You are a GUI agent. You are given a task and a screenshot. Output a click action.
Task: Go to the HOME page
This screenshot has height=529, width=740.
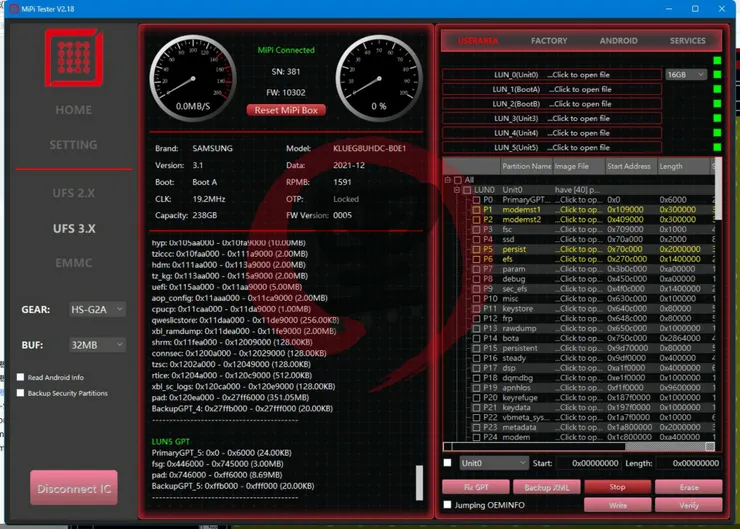pos(74,110)
